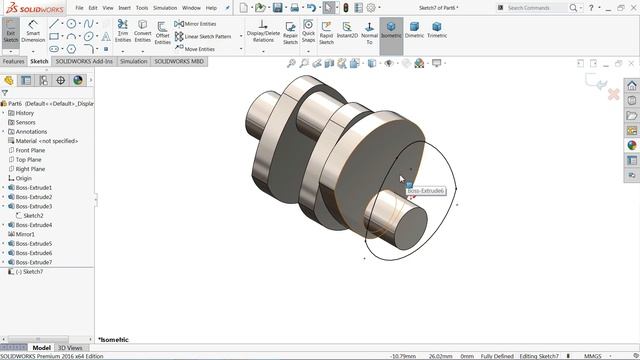Open DisplayManager tab
The width and height of the screenshot is (640, 360).
(78, 80)
